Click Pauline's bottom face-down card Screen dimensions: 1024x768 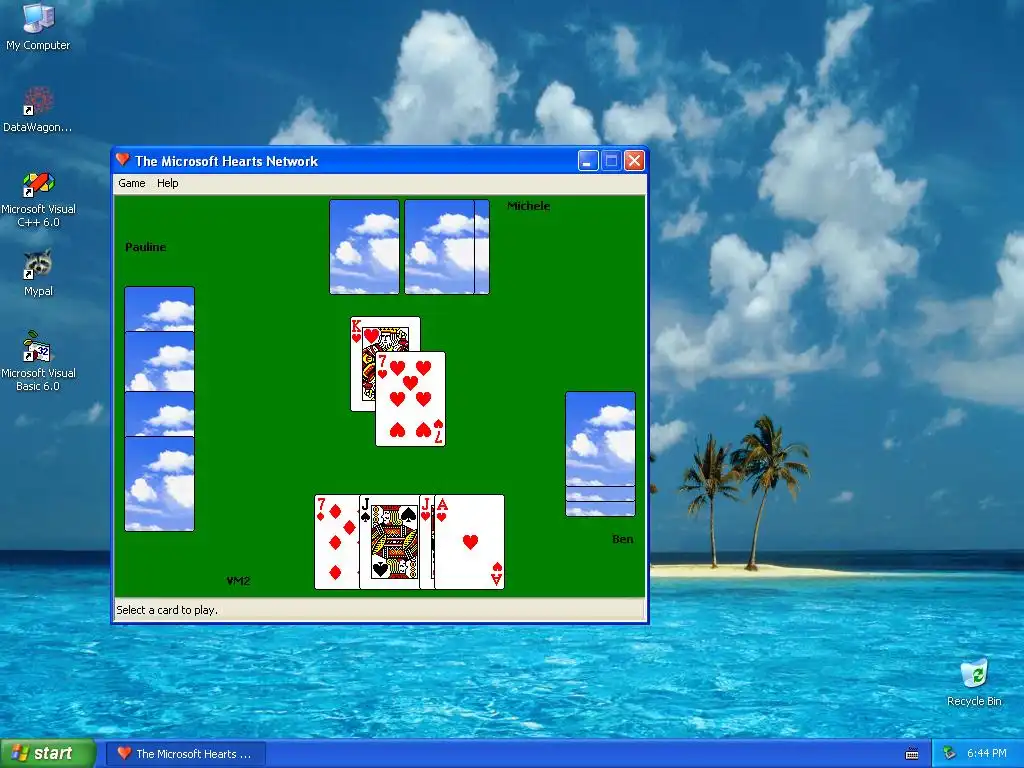click(159, 484)
